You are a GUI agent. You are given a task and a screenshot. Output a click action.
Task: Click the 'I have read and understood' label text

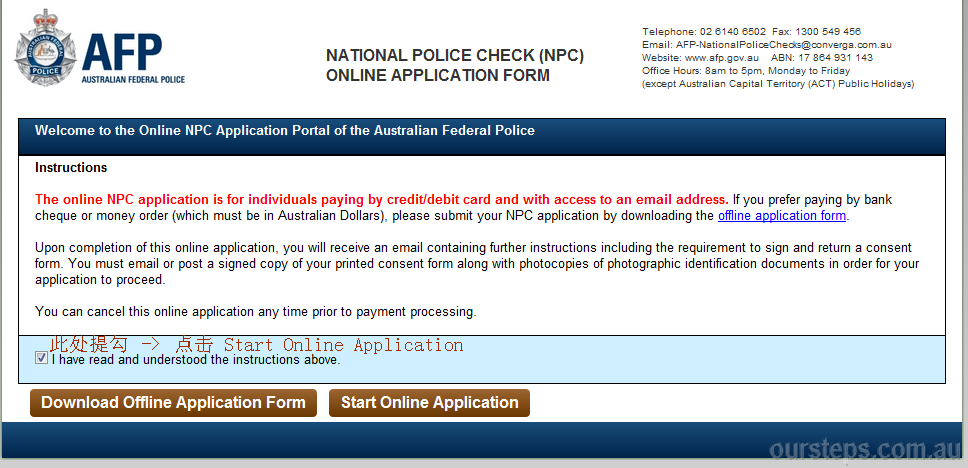pos(196,359)
